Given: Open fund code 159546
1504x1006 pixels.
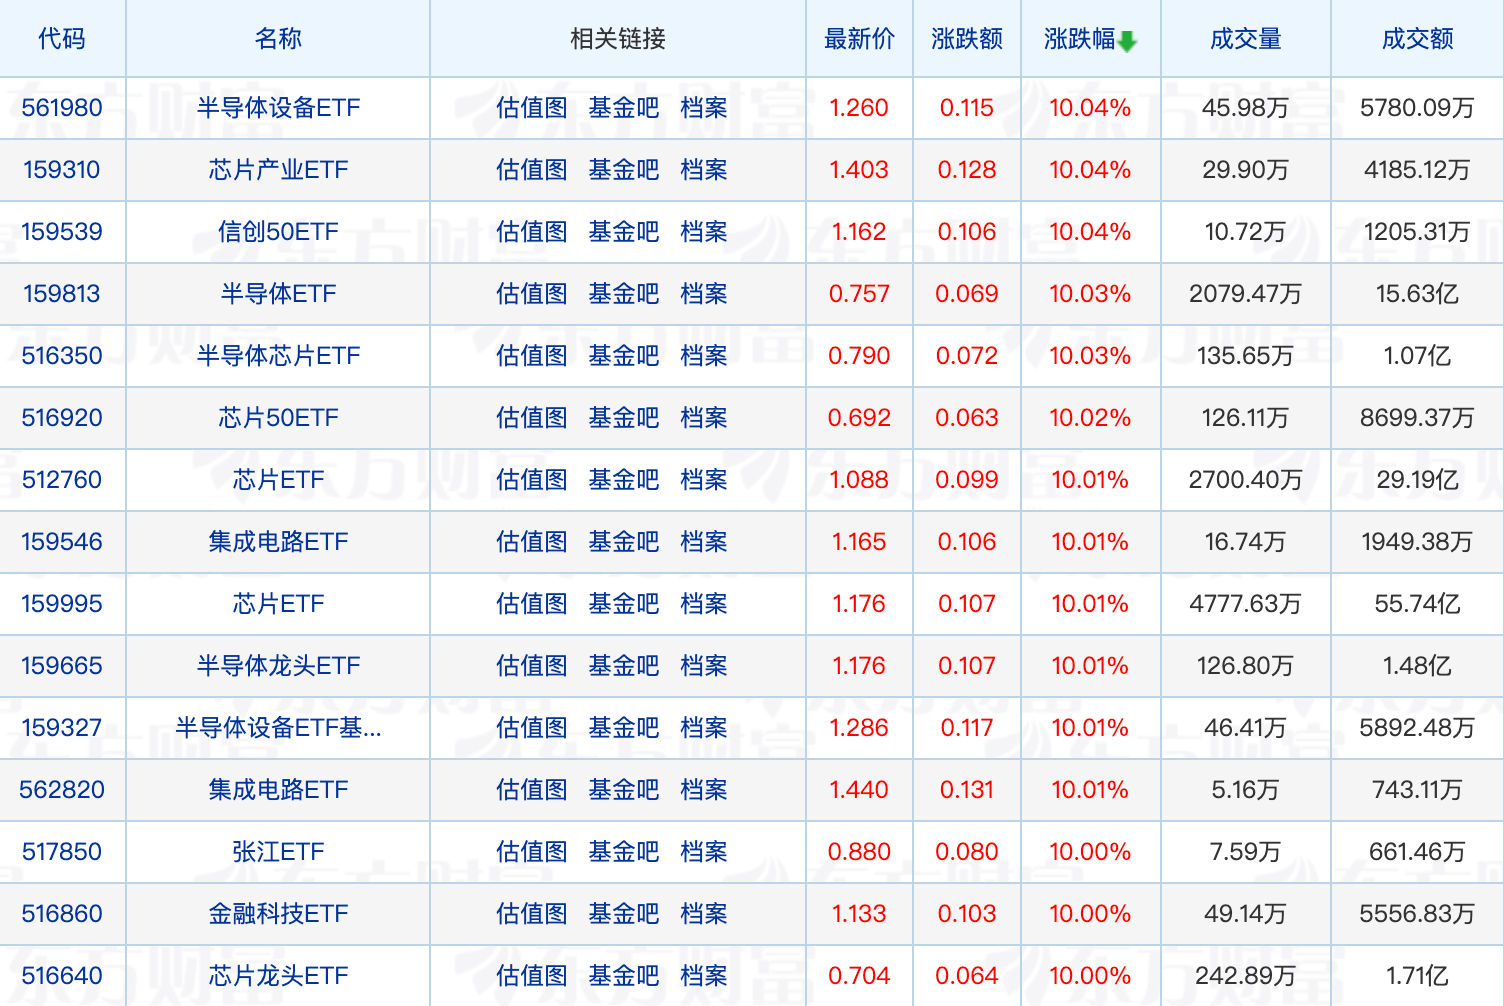Looking at the screenshot, I should (x=62, y=542).
